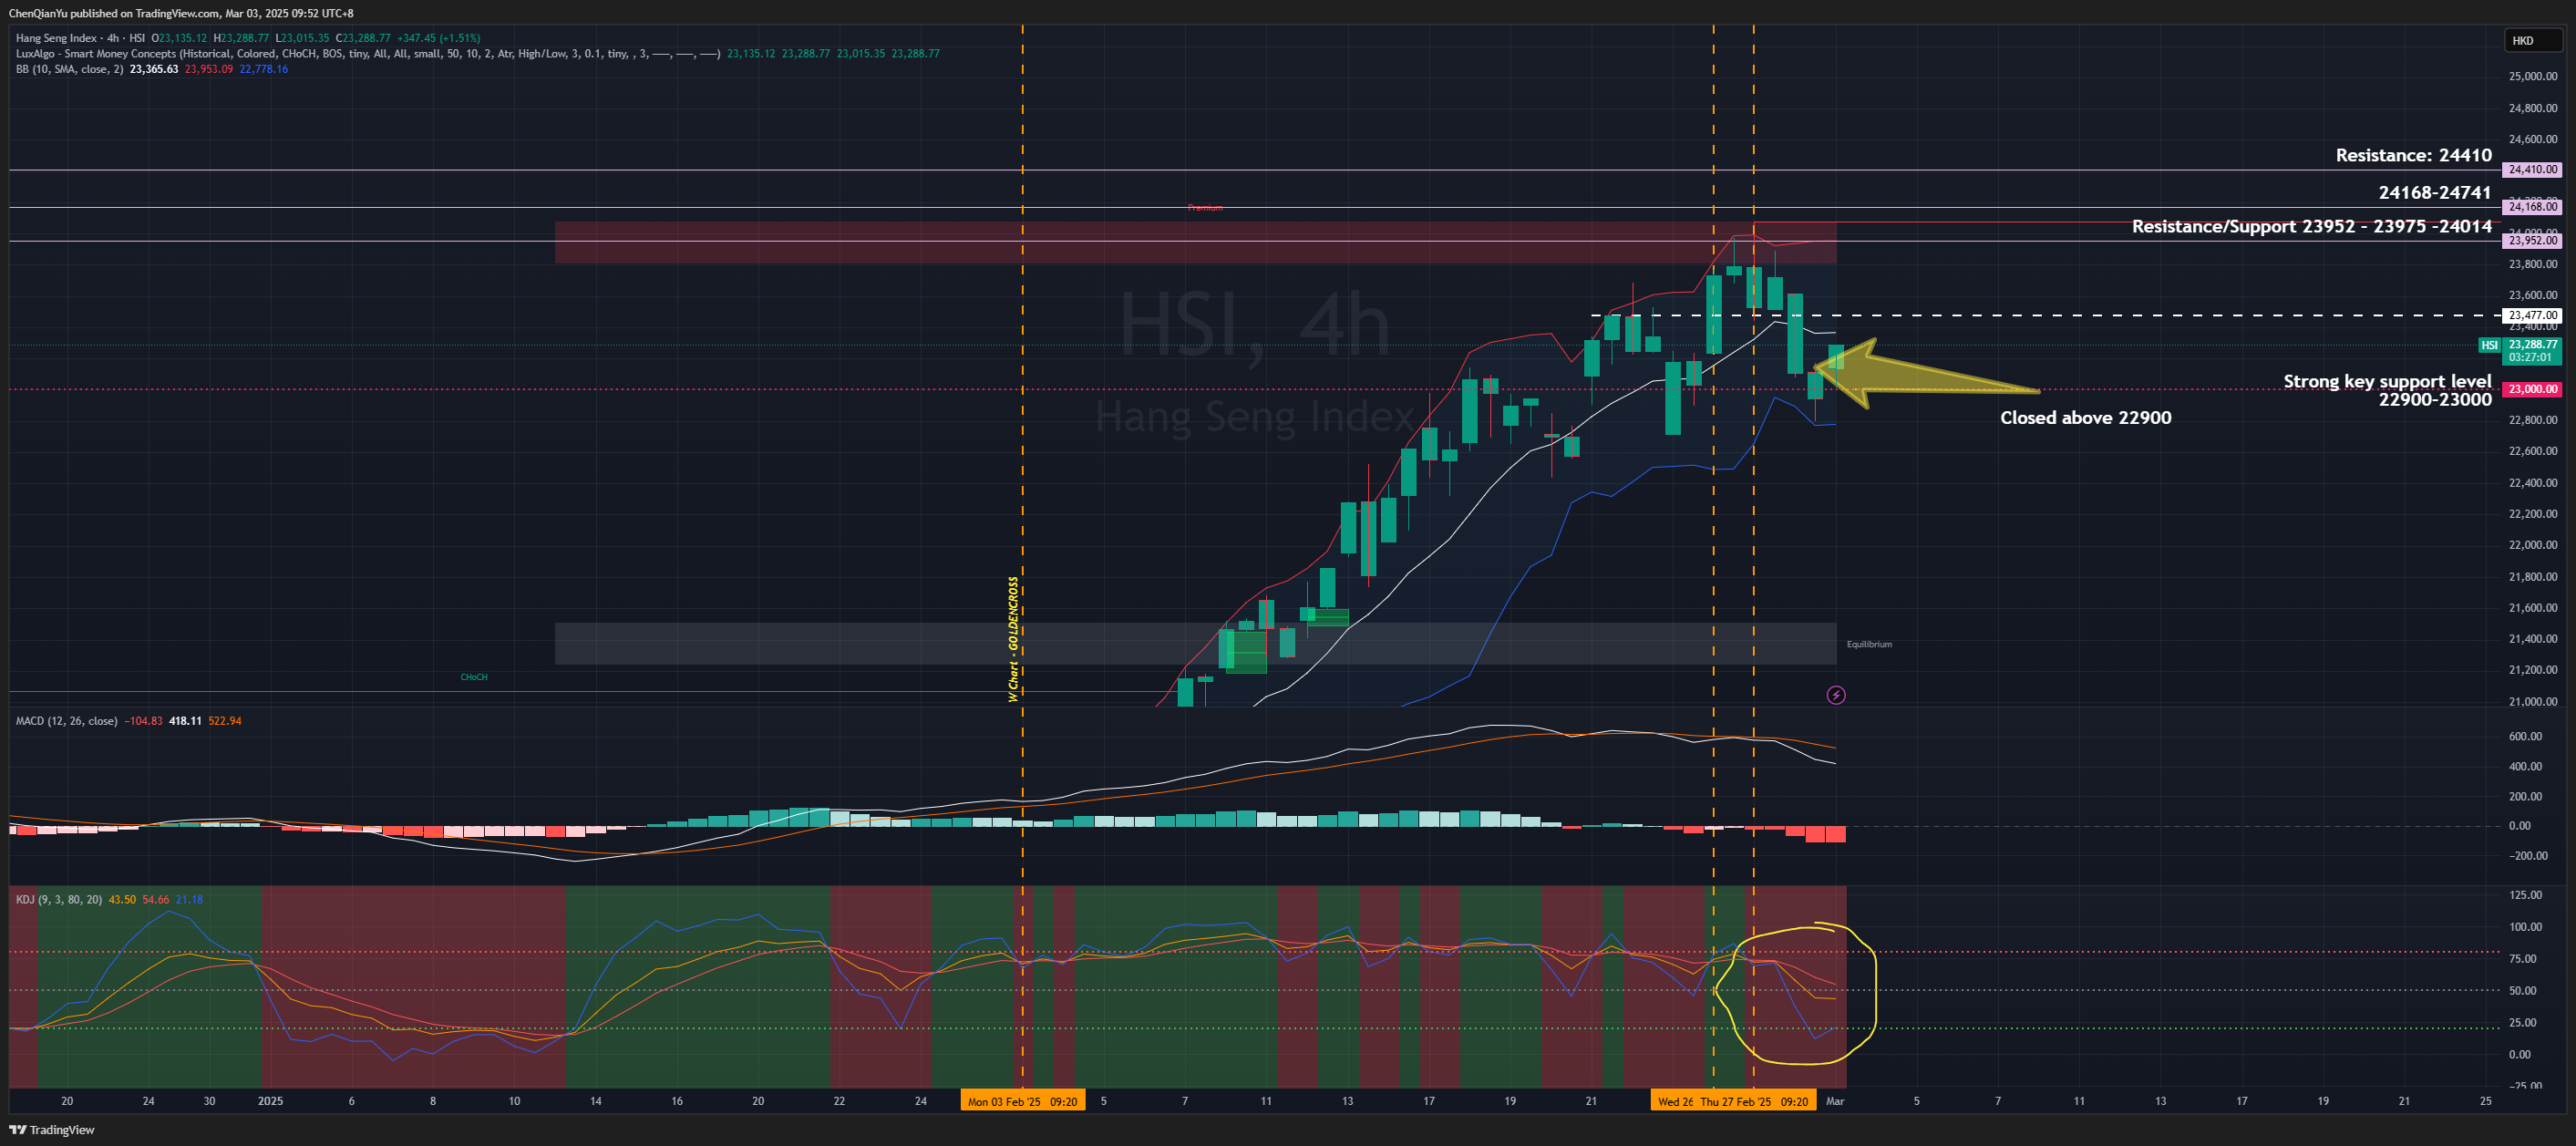Viewport: 2576px width, 1146px height.
Task: Click the current price label 23,288.77
Action: click(x=2532, y=344)
